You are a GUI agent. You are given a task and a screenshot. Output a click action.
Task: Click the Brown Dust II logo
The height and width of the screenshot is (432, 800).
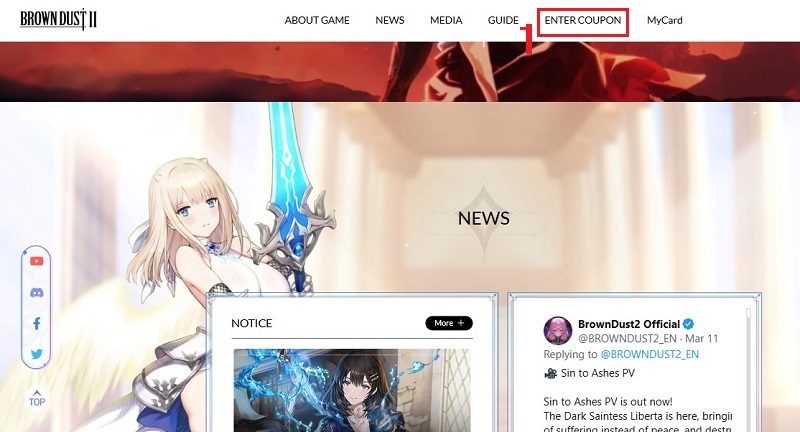click(x=58, y=20)
